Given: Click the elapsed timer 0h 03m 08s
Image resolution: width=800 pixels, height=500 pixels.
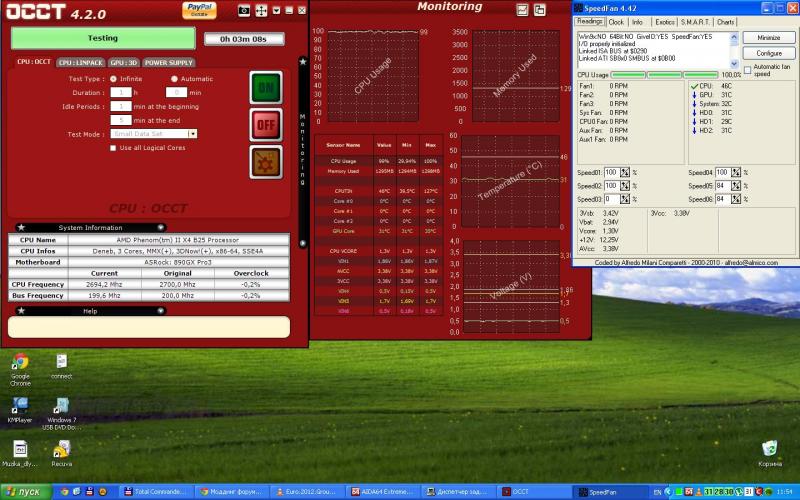Looking at the screenshot, I should click(x=244, y=39).
